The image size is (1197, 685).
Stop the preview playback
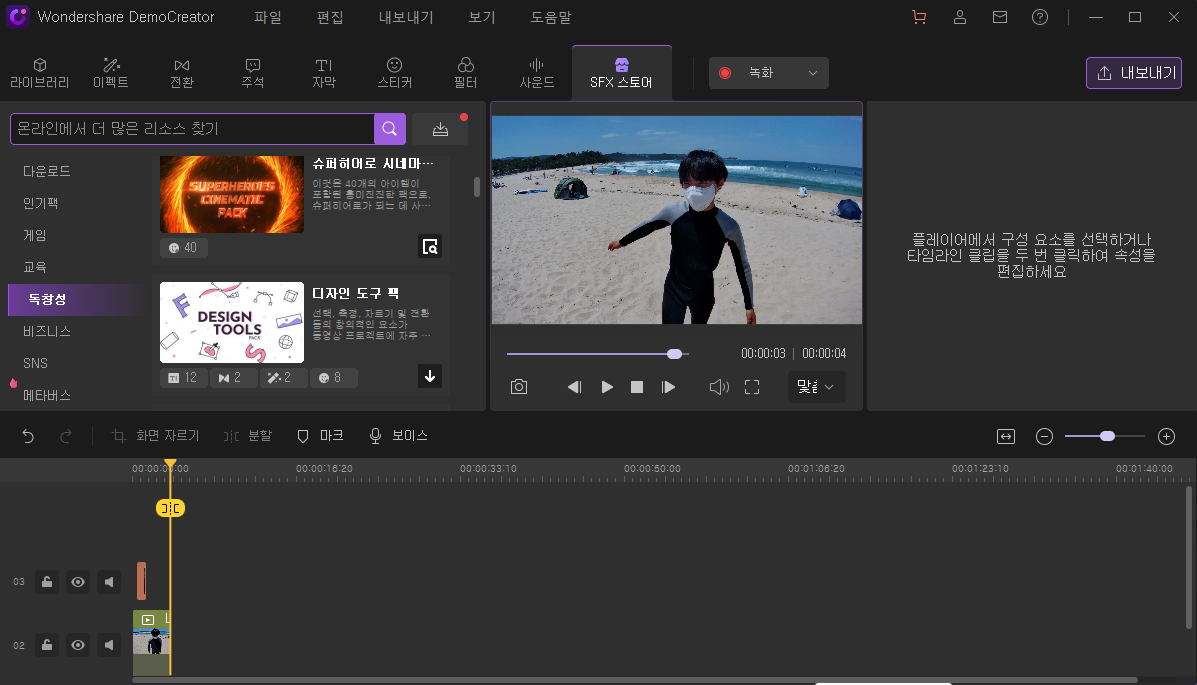tap(637, 387)
